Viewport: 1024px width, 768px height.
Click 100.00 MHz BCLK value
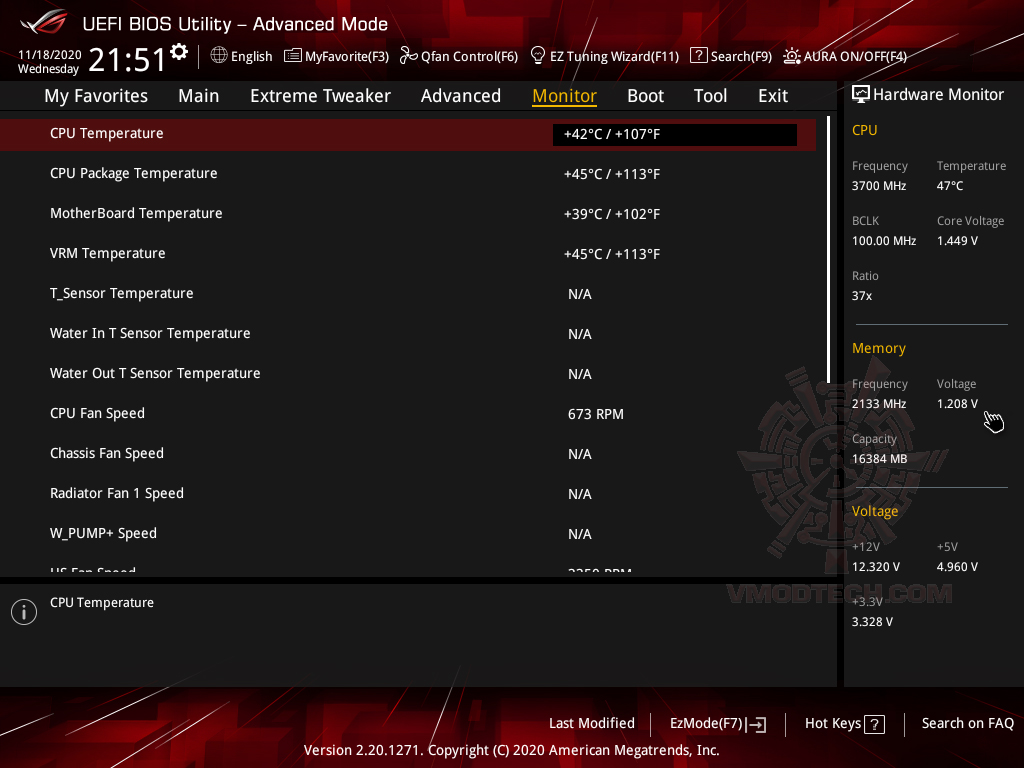[x=884, y=241]
